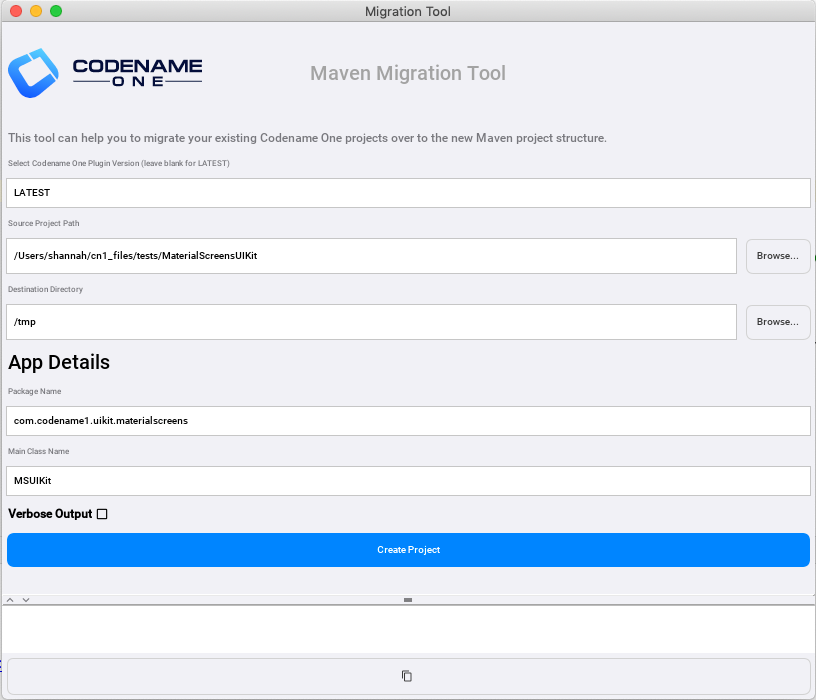Copy the output with the clipboard icon

click(x=407, y=676)
